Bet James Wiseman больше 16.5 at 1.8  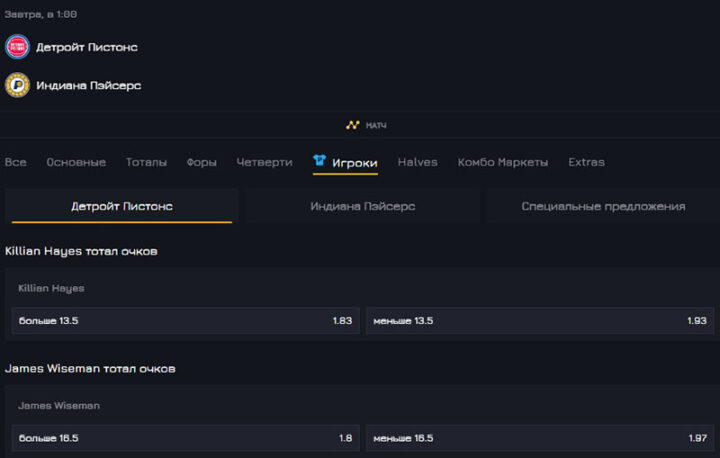click(x=185, y=438)
